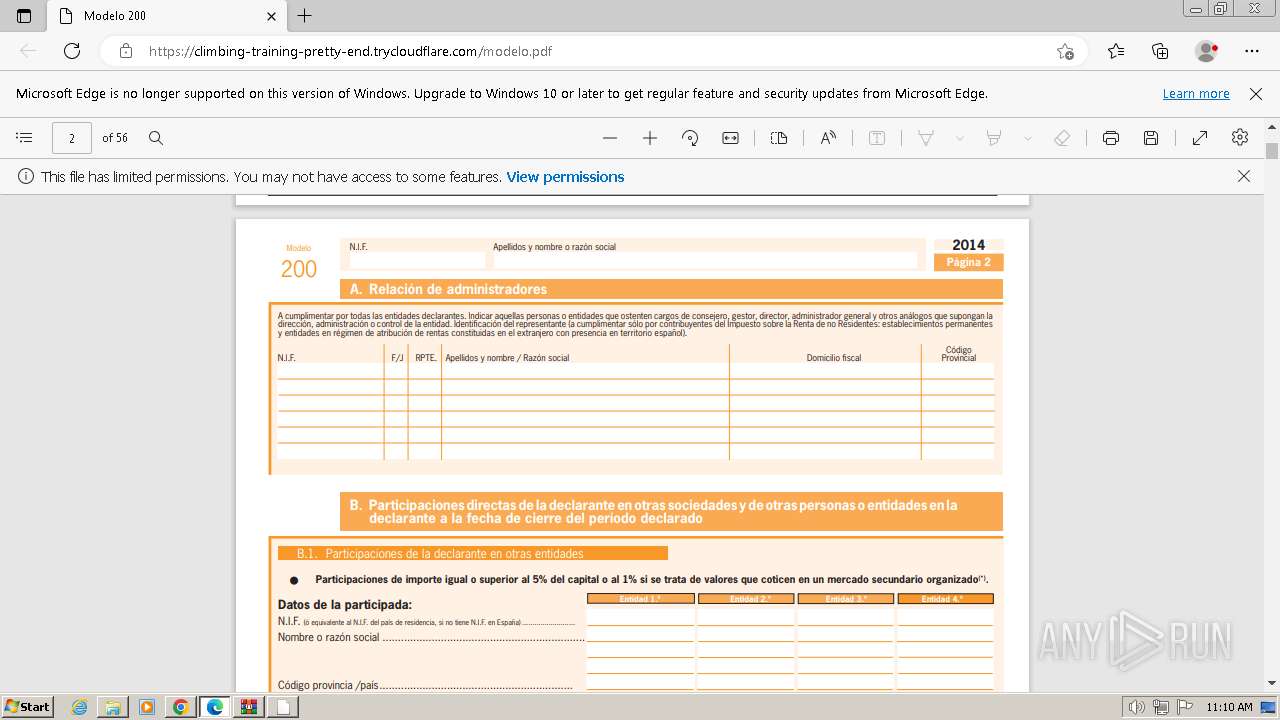1280x720 pixels.
Task: Open a new browser tab
Action: [305, 16]
